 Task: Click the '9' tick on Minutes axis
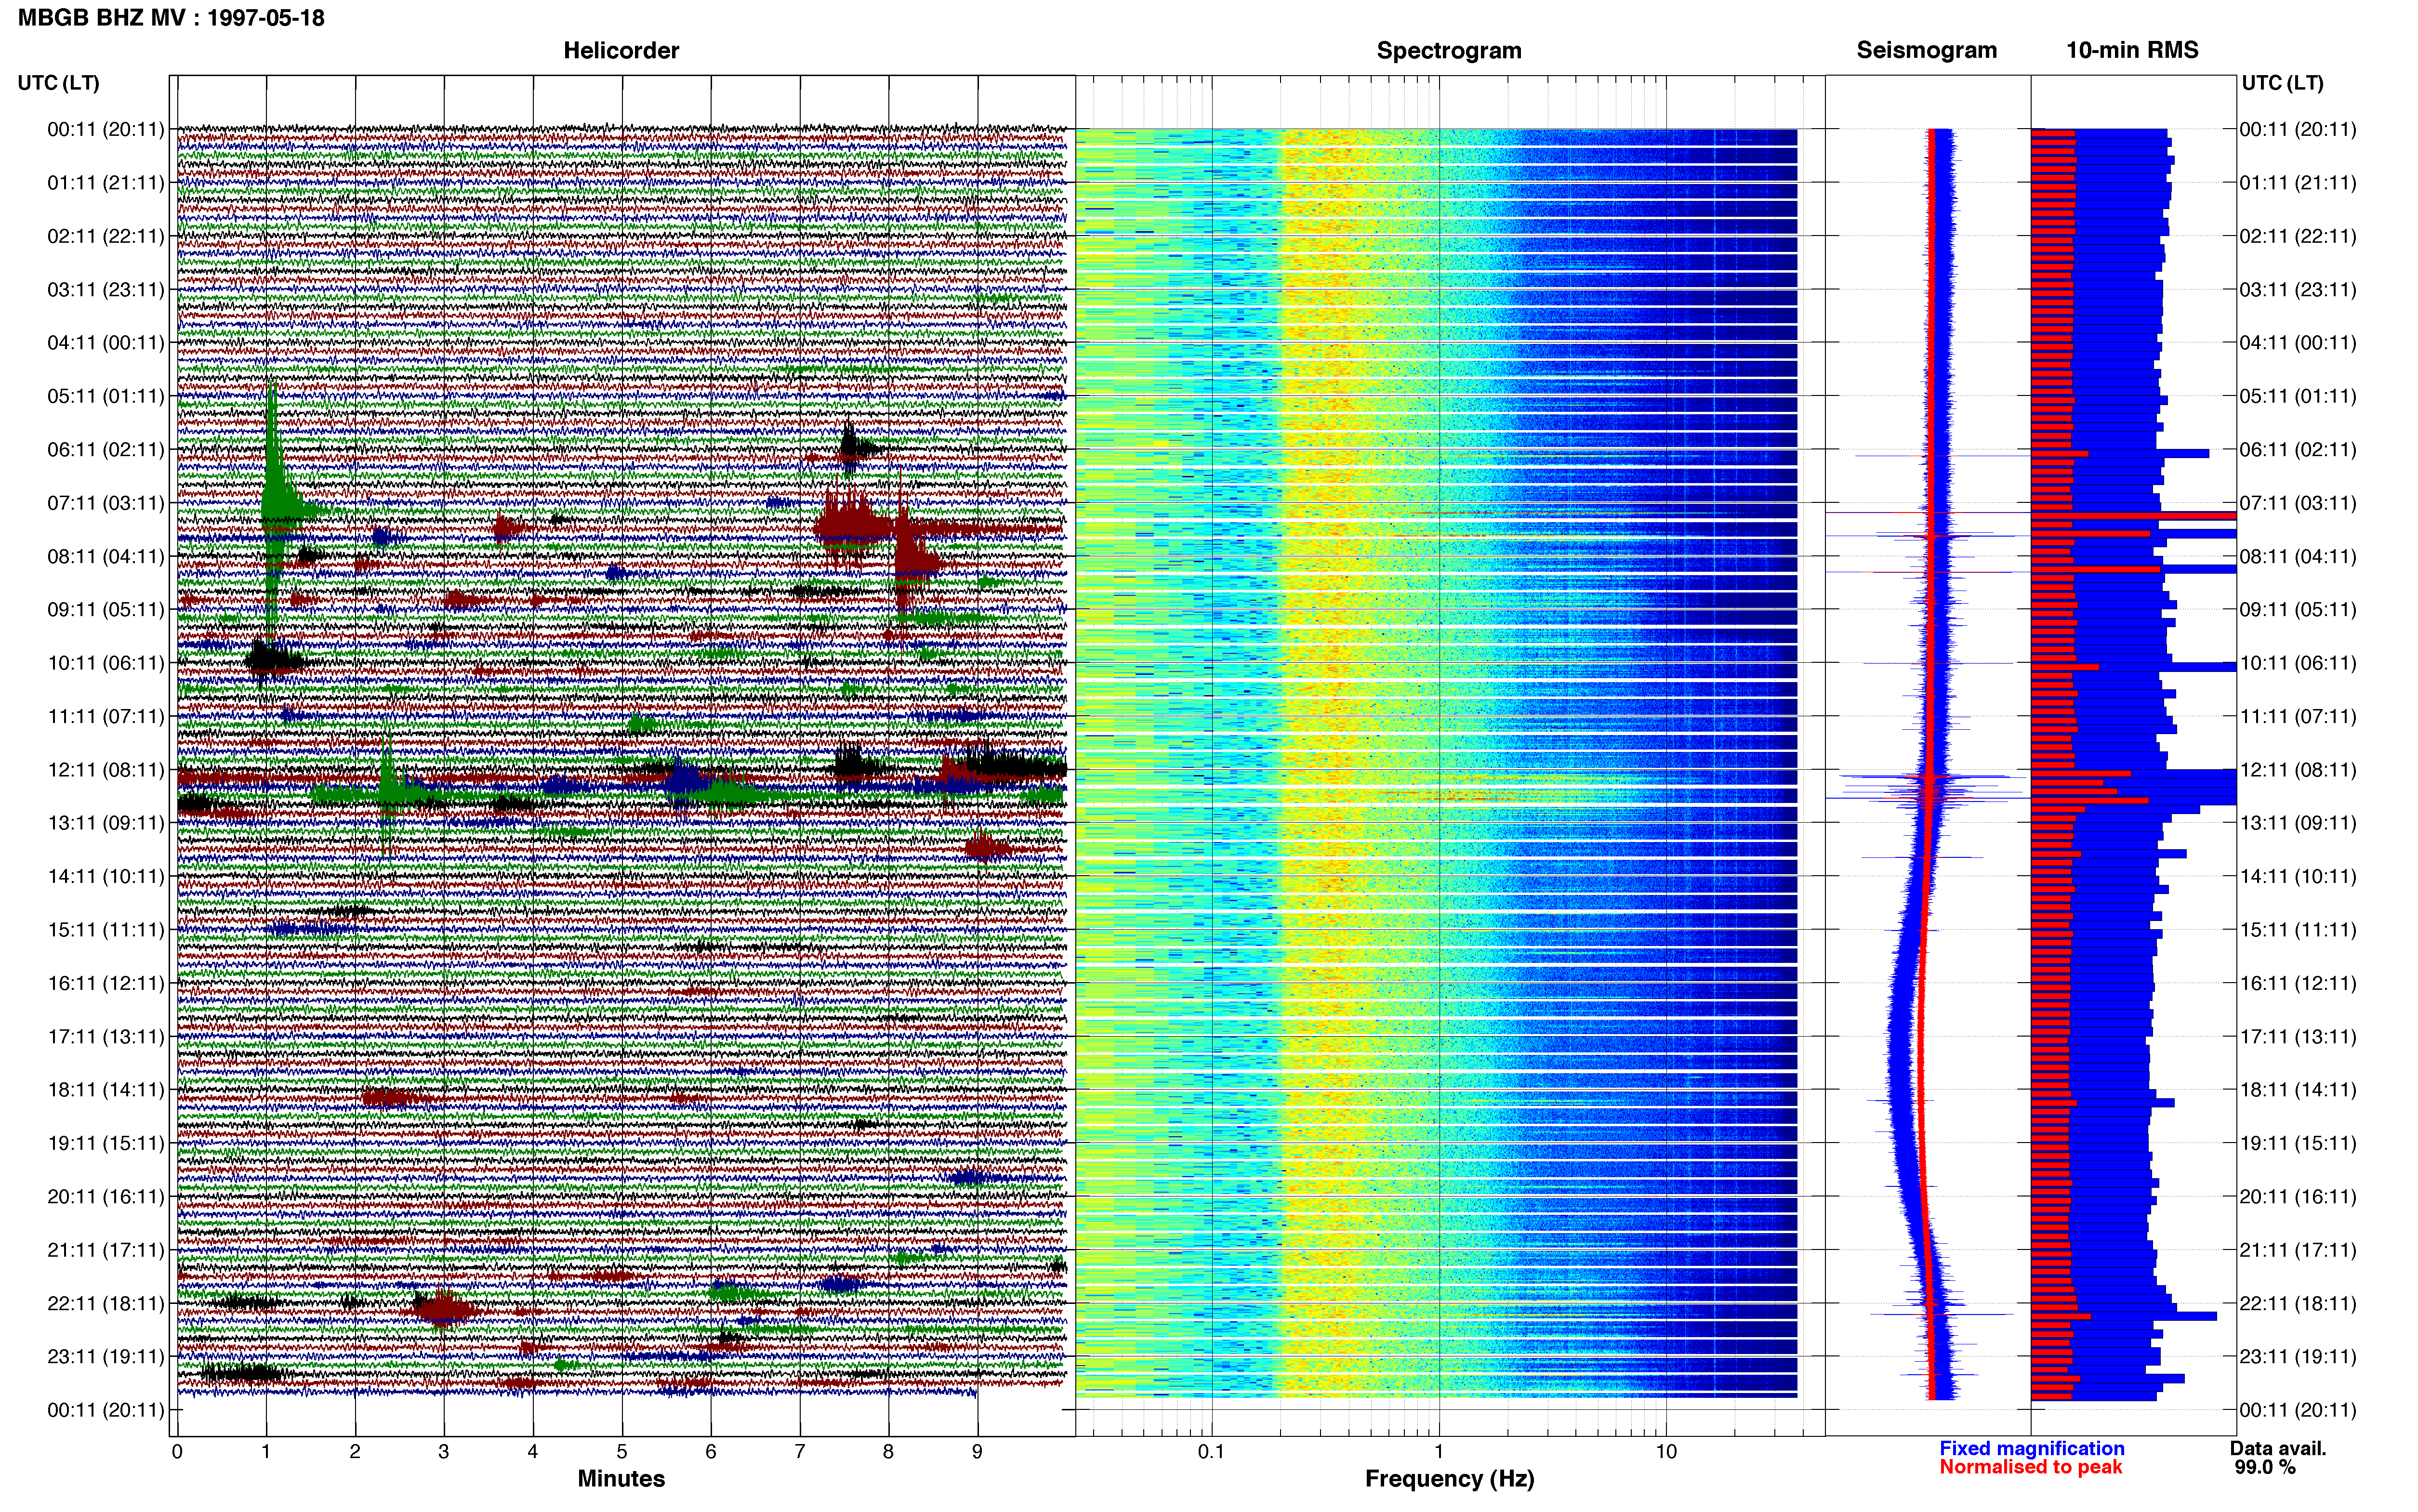[977, 1452]
